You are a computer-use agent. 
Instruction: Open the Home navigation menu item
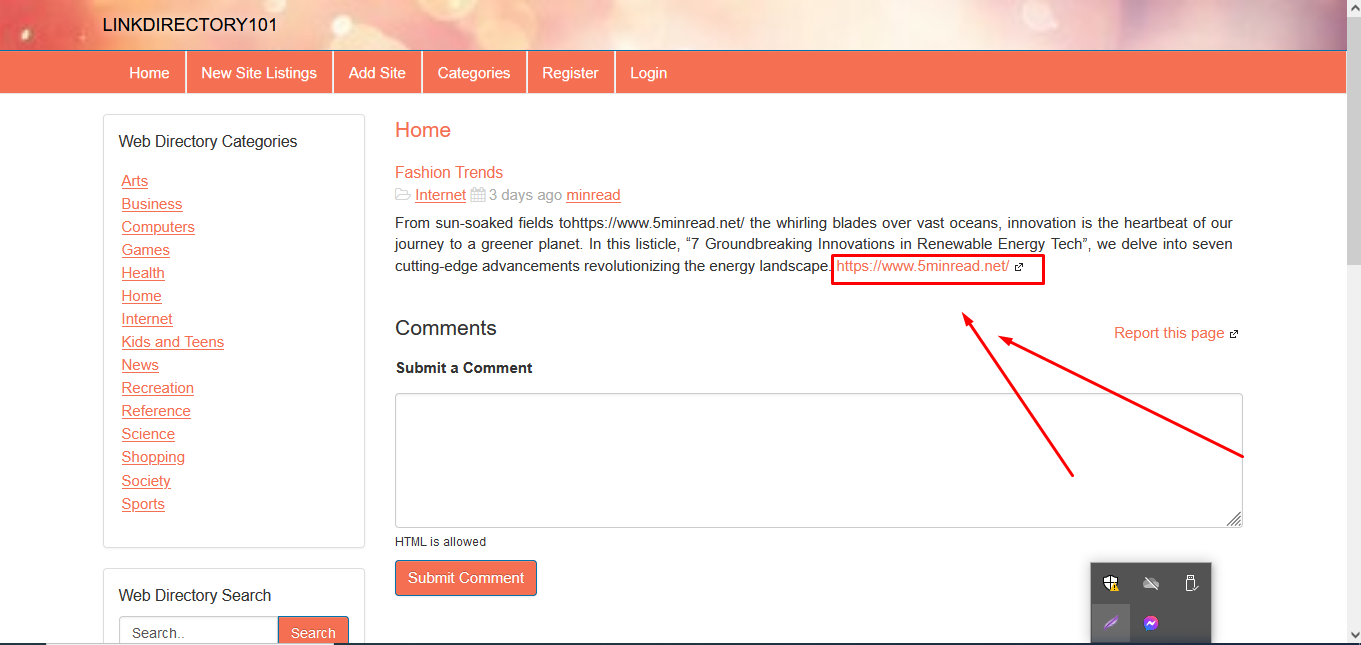[x=149, y=73]
